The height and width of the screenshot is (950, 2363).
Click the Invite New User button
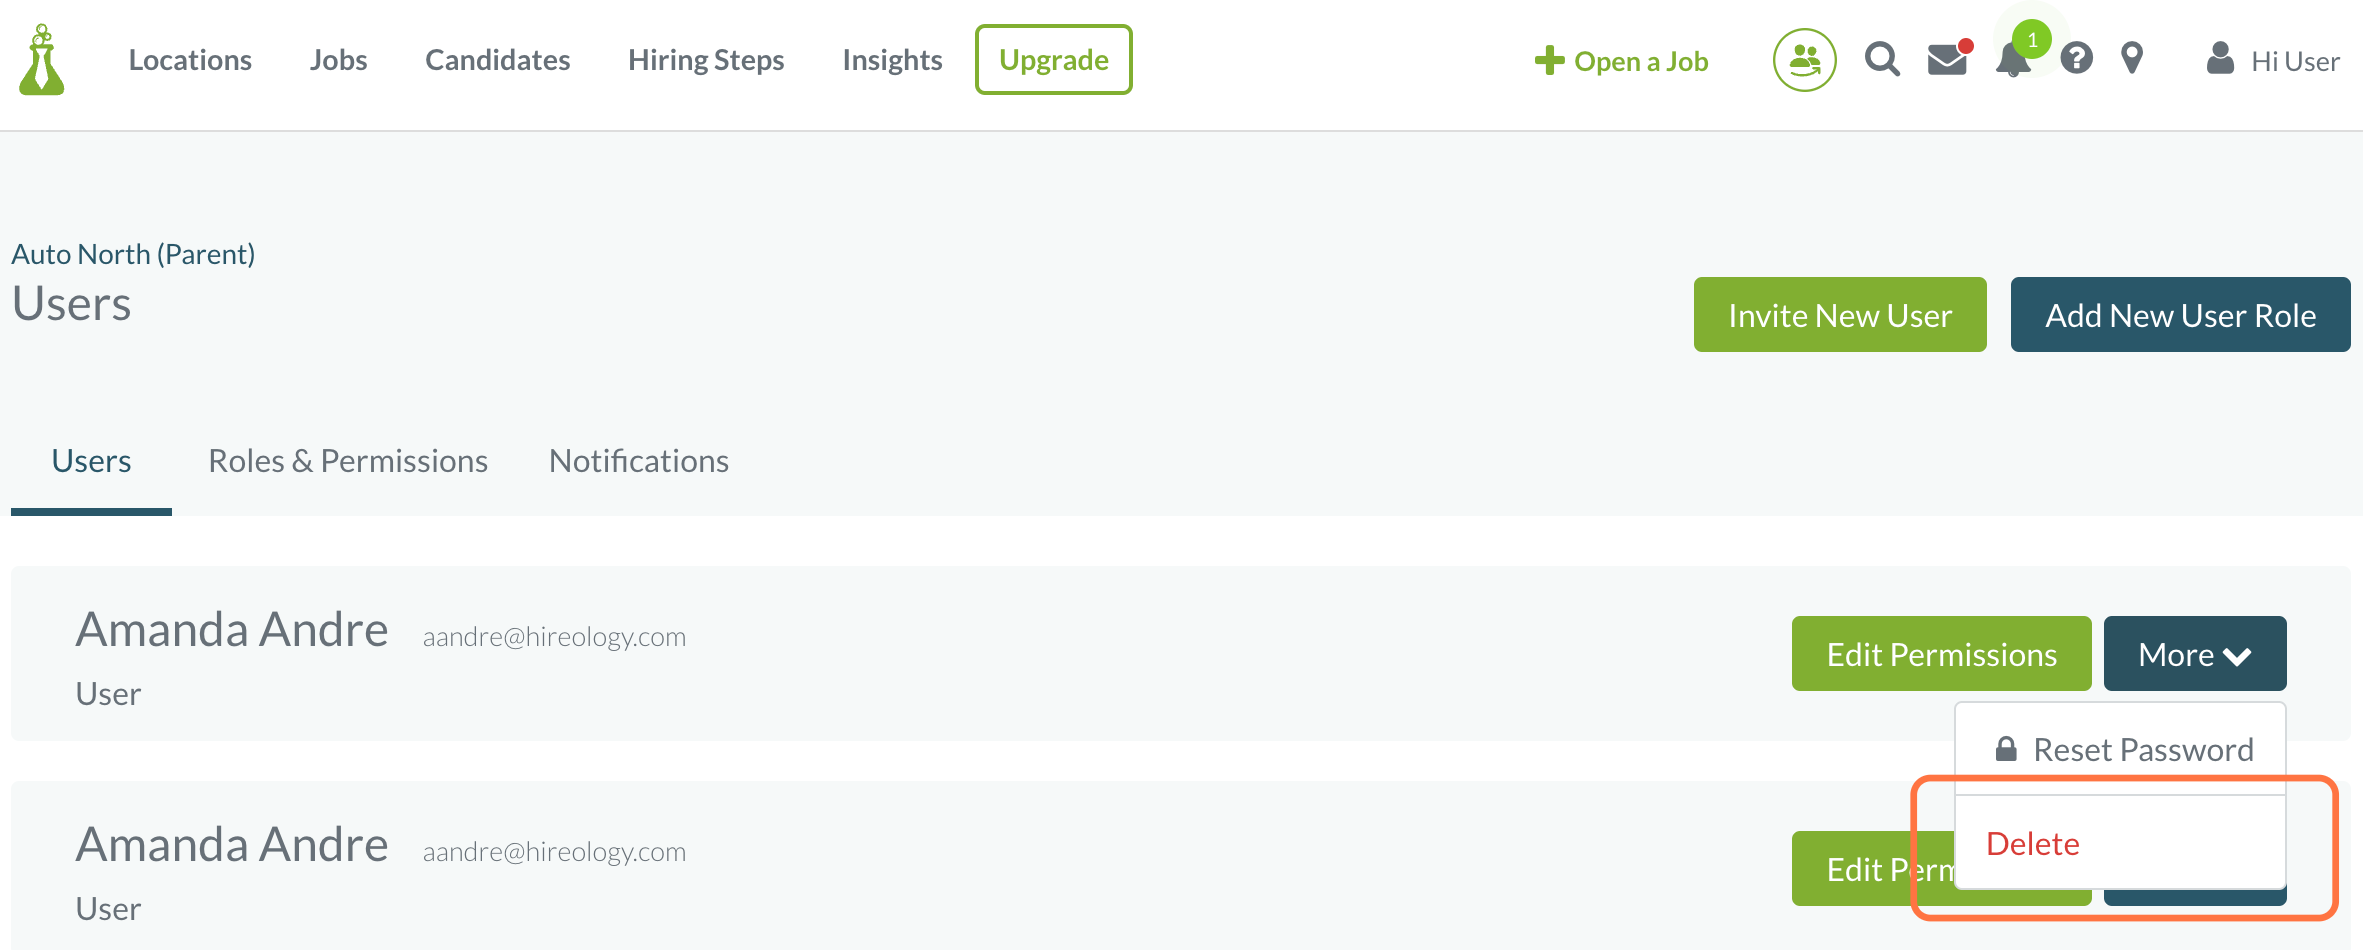(x=1840, y=314)
